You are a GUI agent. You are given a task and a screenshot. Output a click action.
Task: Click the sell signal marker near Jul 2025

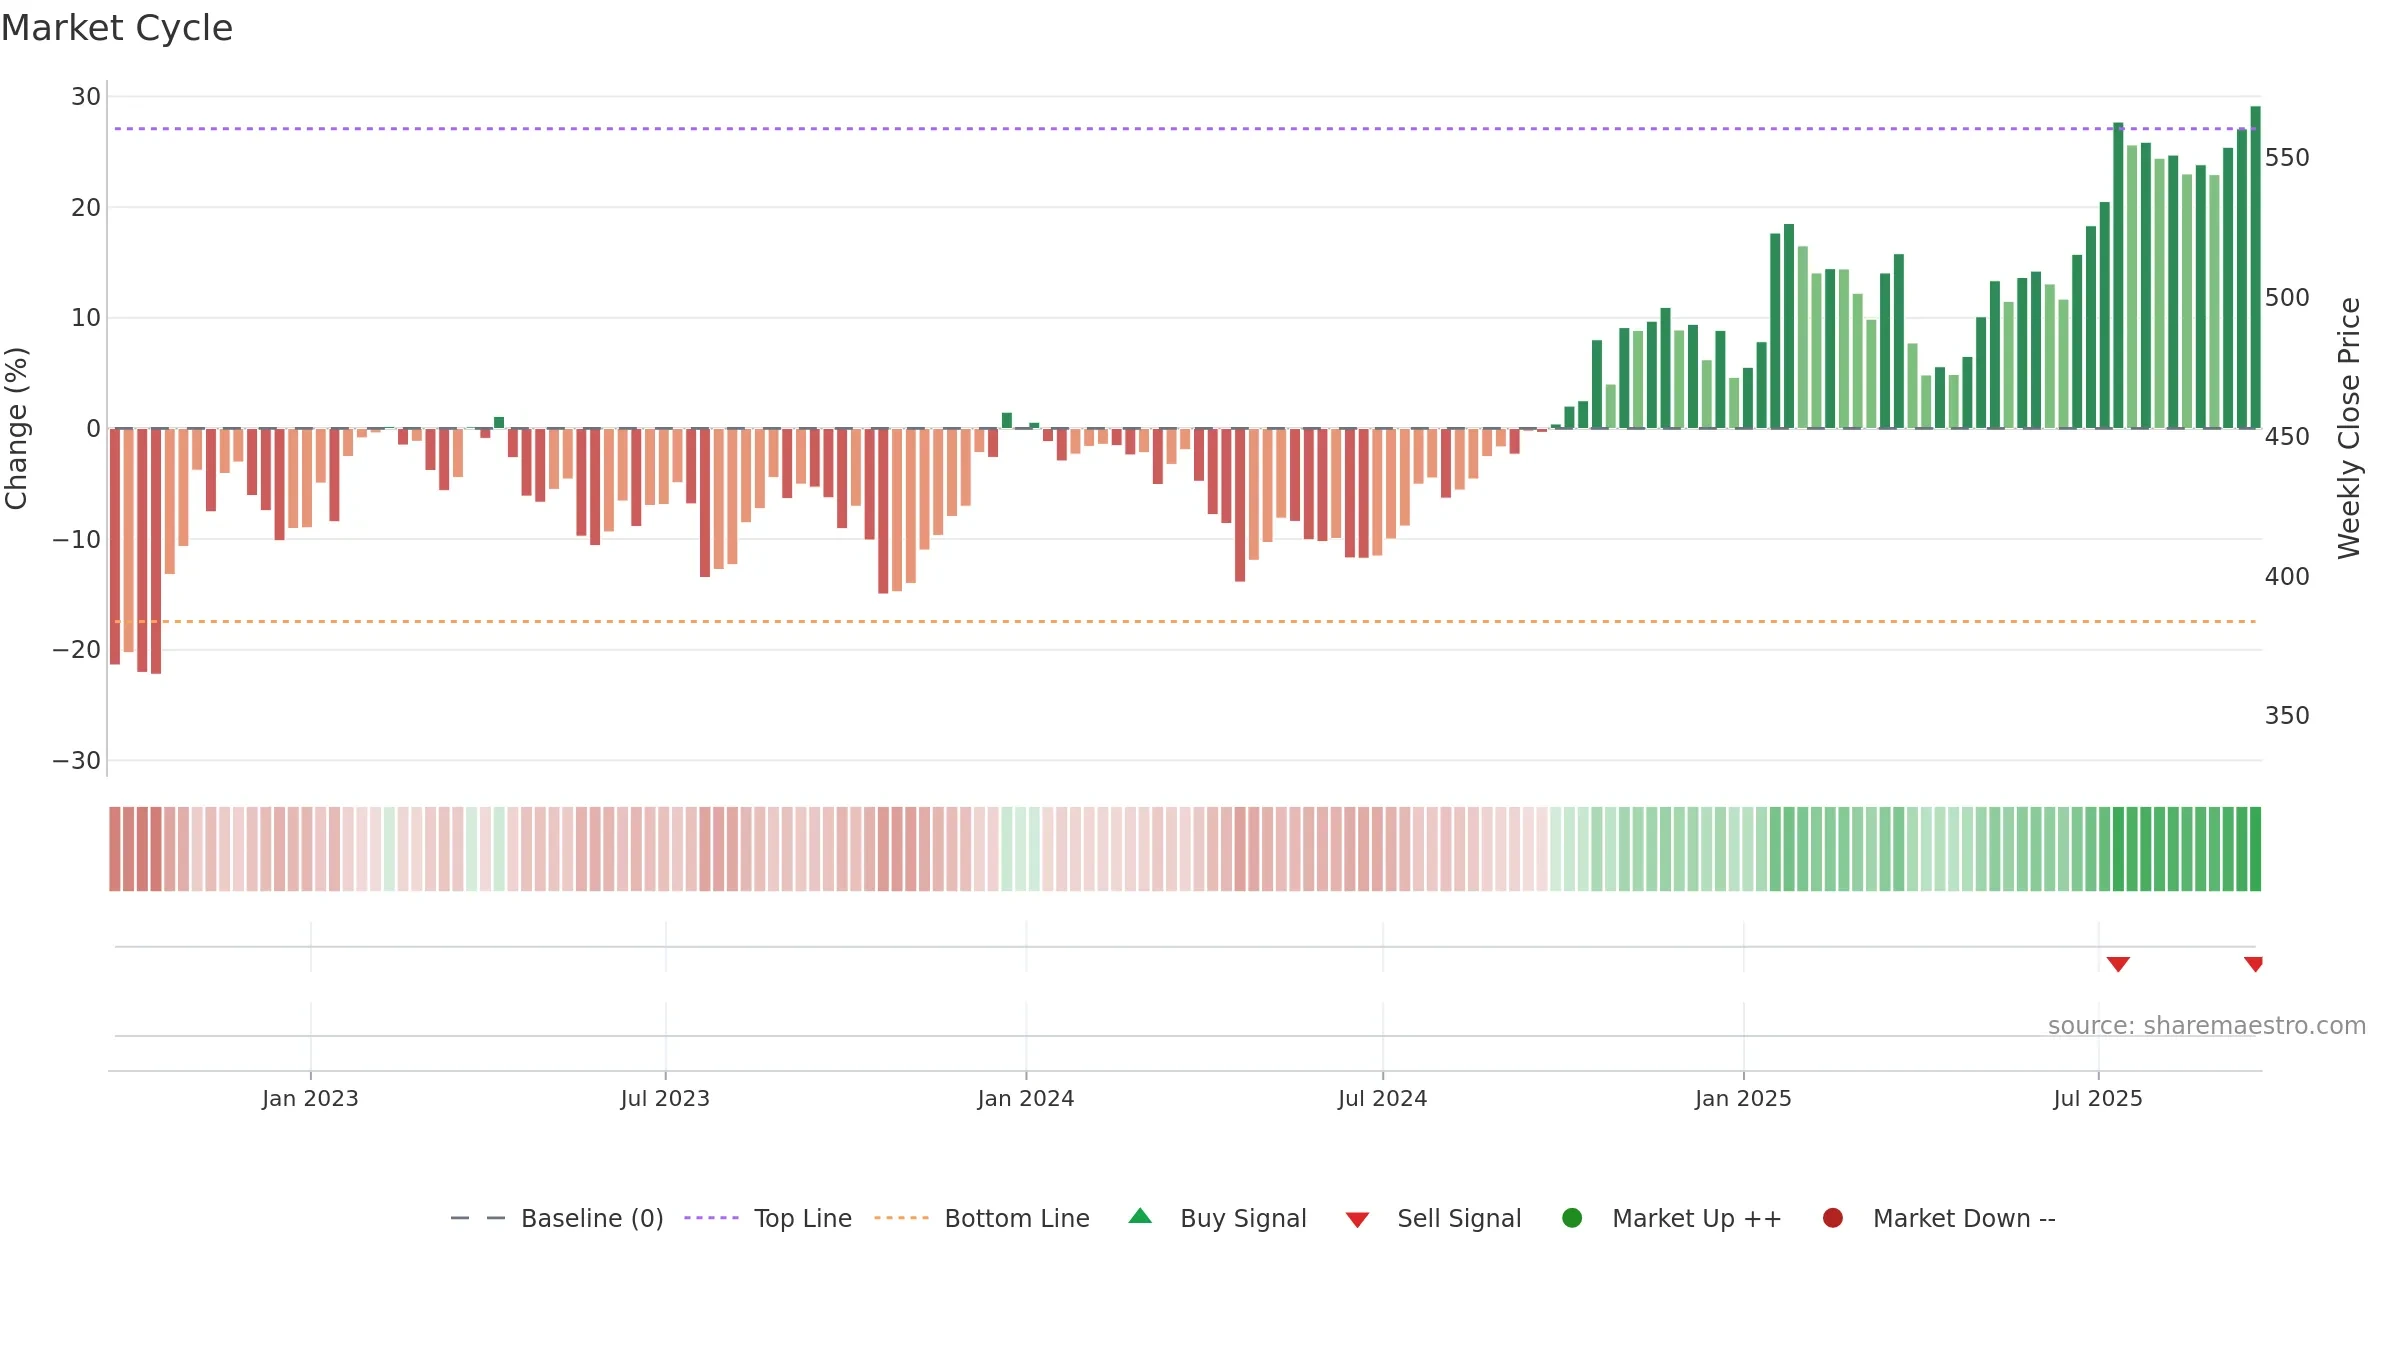coord(2118,964)
